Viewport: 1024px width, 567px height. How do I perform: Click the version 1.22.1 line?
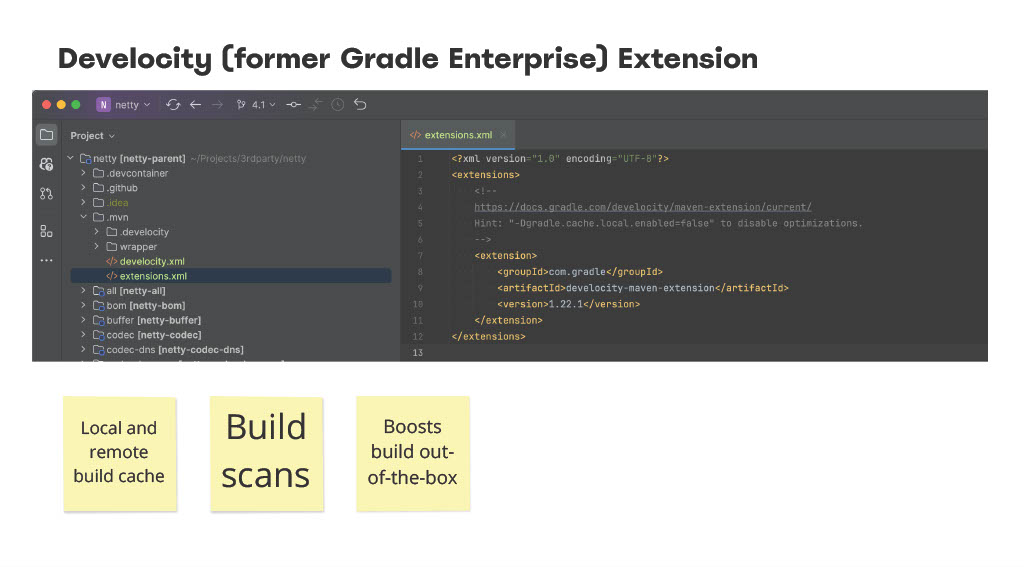click(568, 304)
